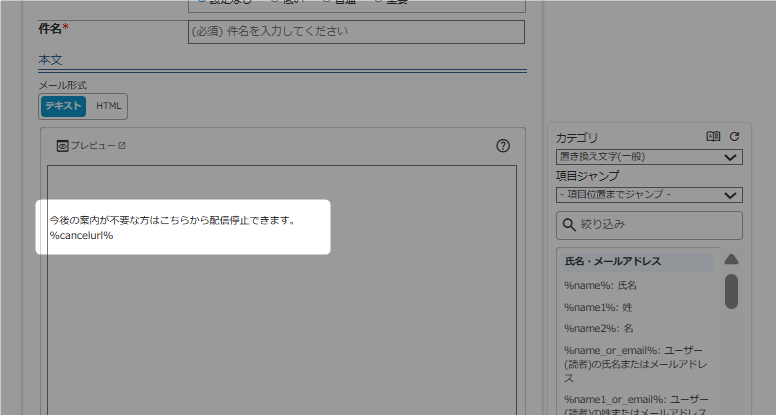This screenshot has width=776, height=415.
Task: Open the book manual icon beside カテゴリ
Action: [x=713, y=137]
